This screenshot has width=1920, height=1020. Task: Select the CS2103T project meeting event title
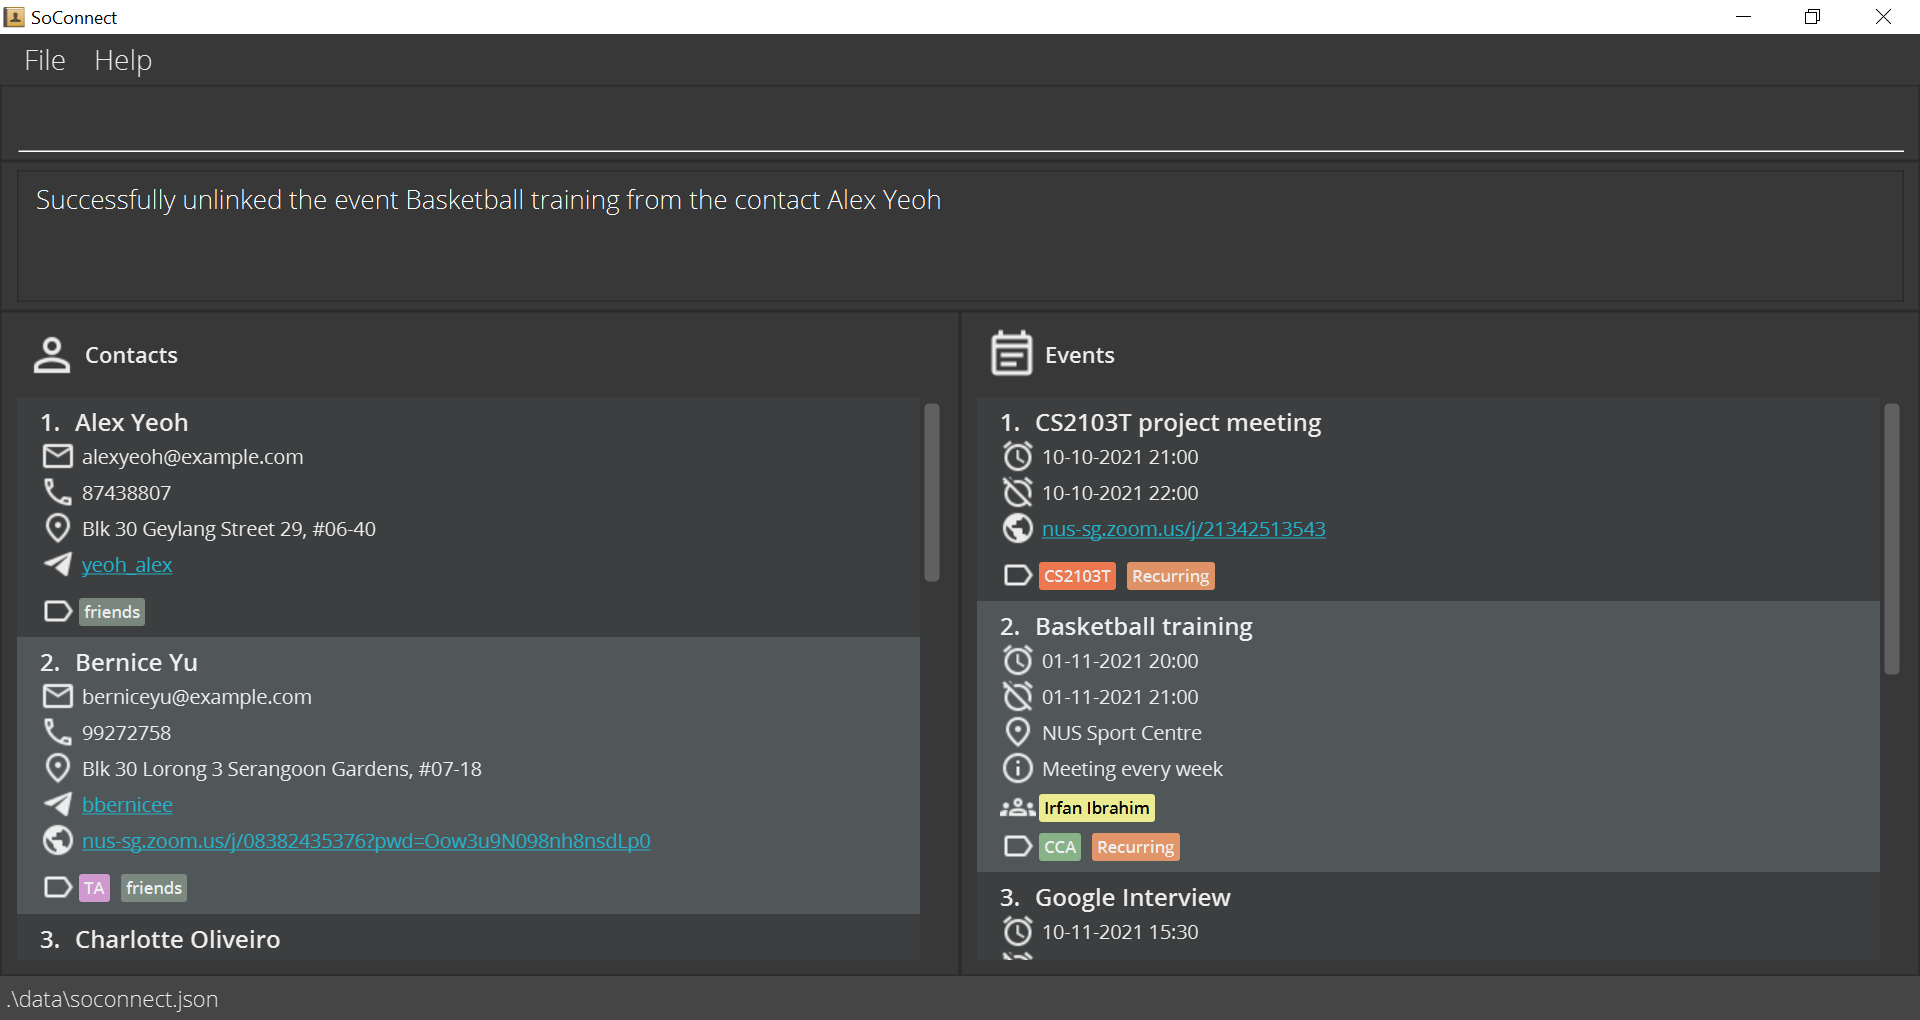click(1178, 422)
